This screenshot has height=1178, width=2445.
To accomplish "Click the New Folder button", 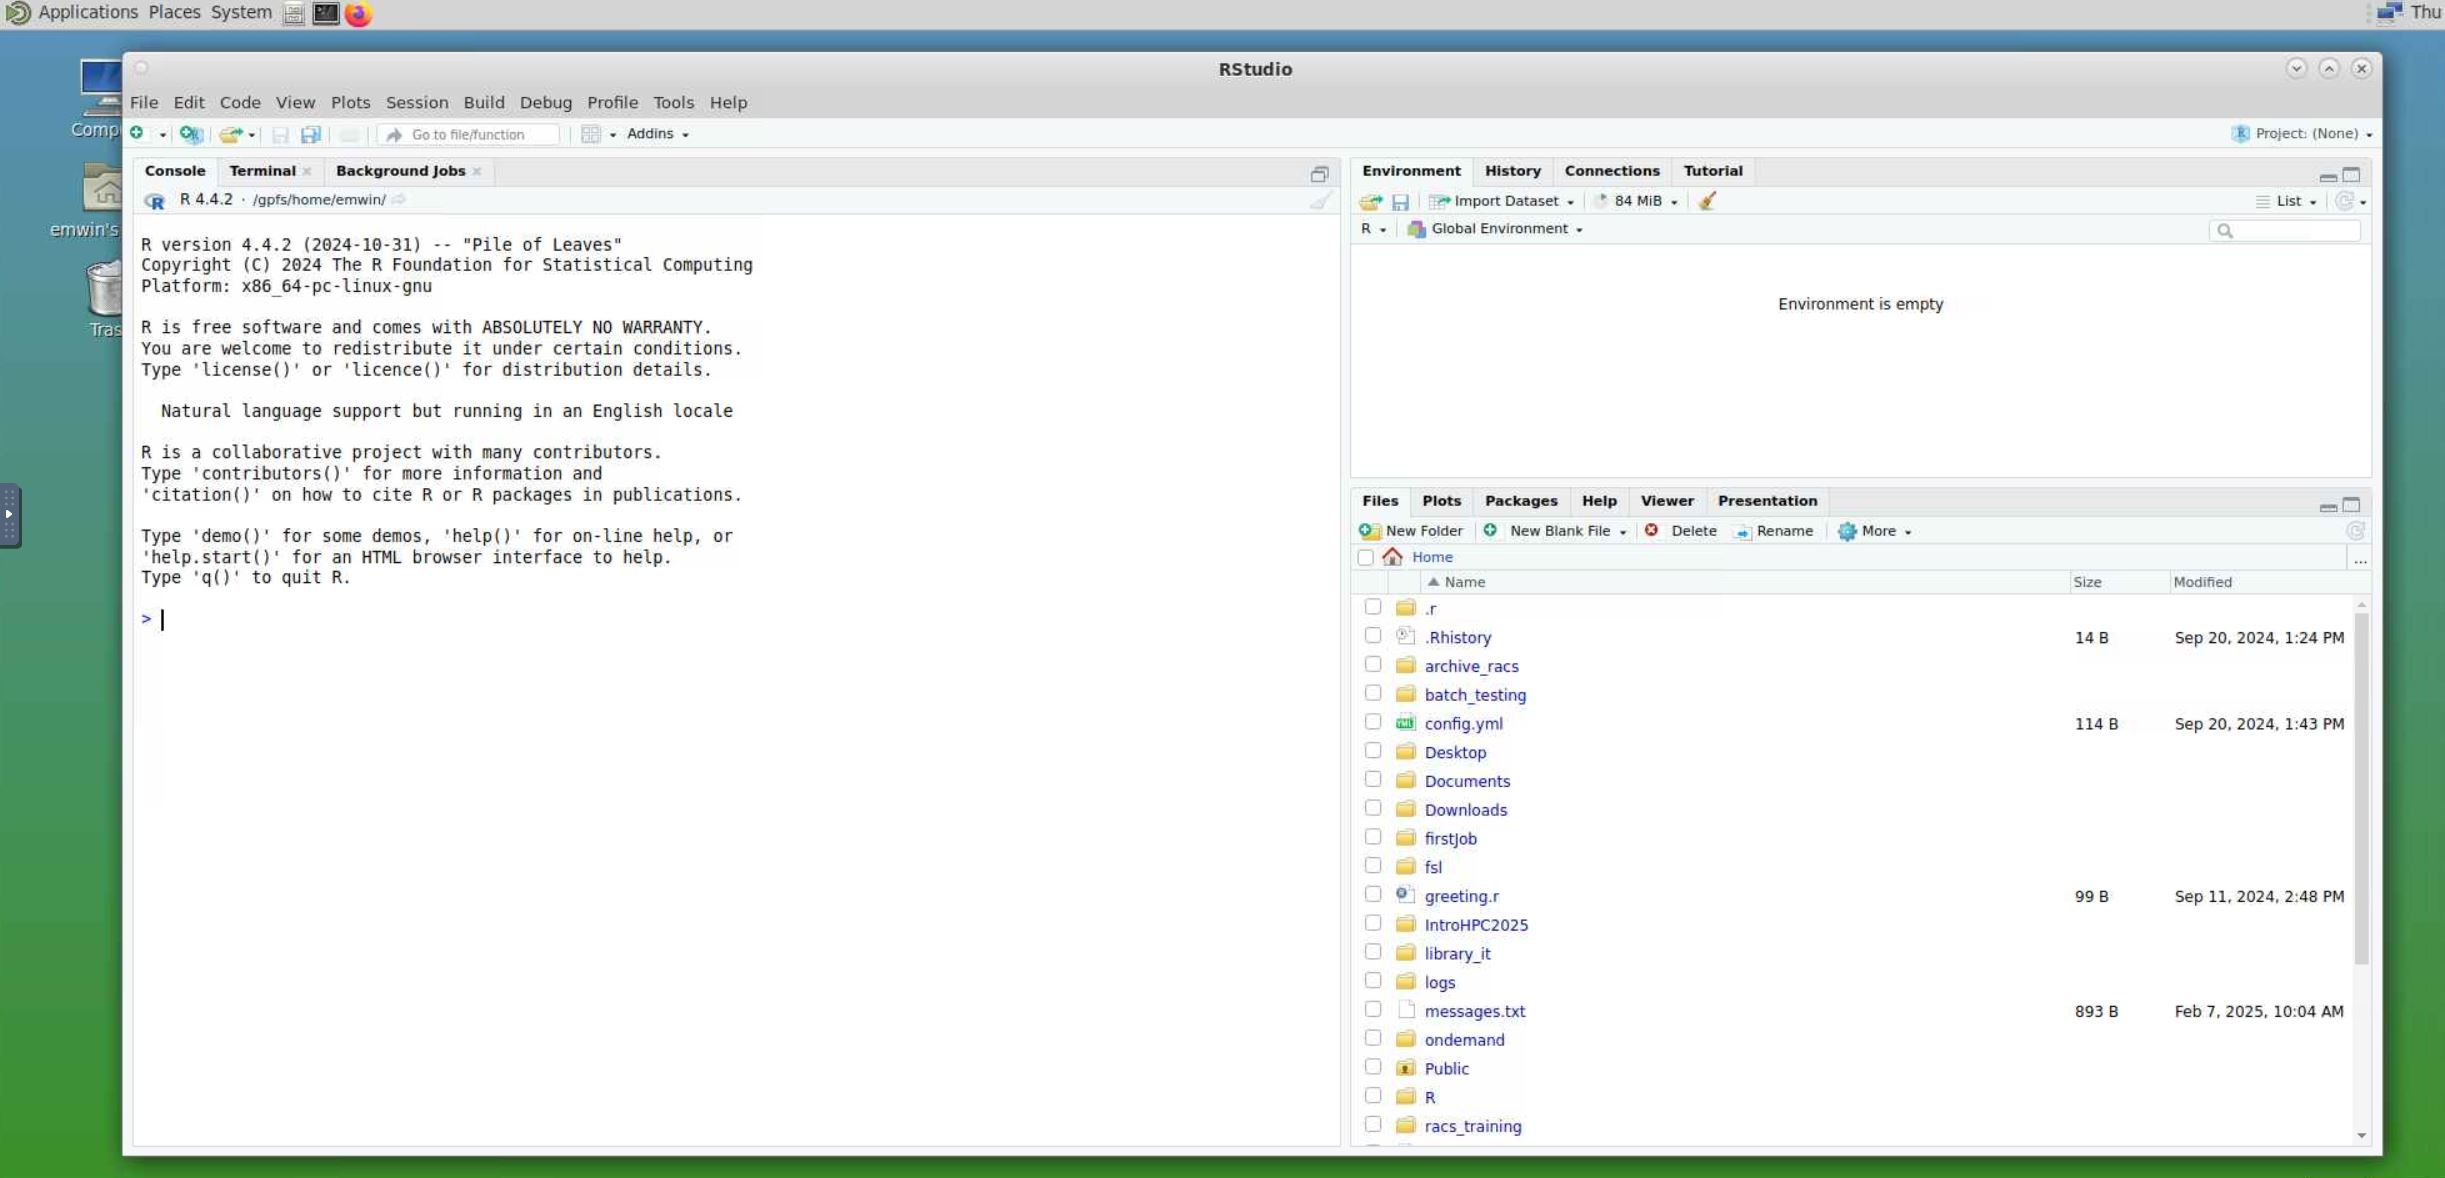I will point(1411,531).
